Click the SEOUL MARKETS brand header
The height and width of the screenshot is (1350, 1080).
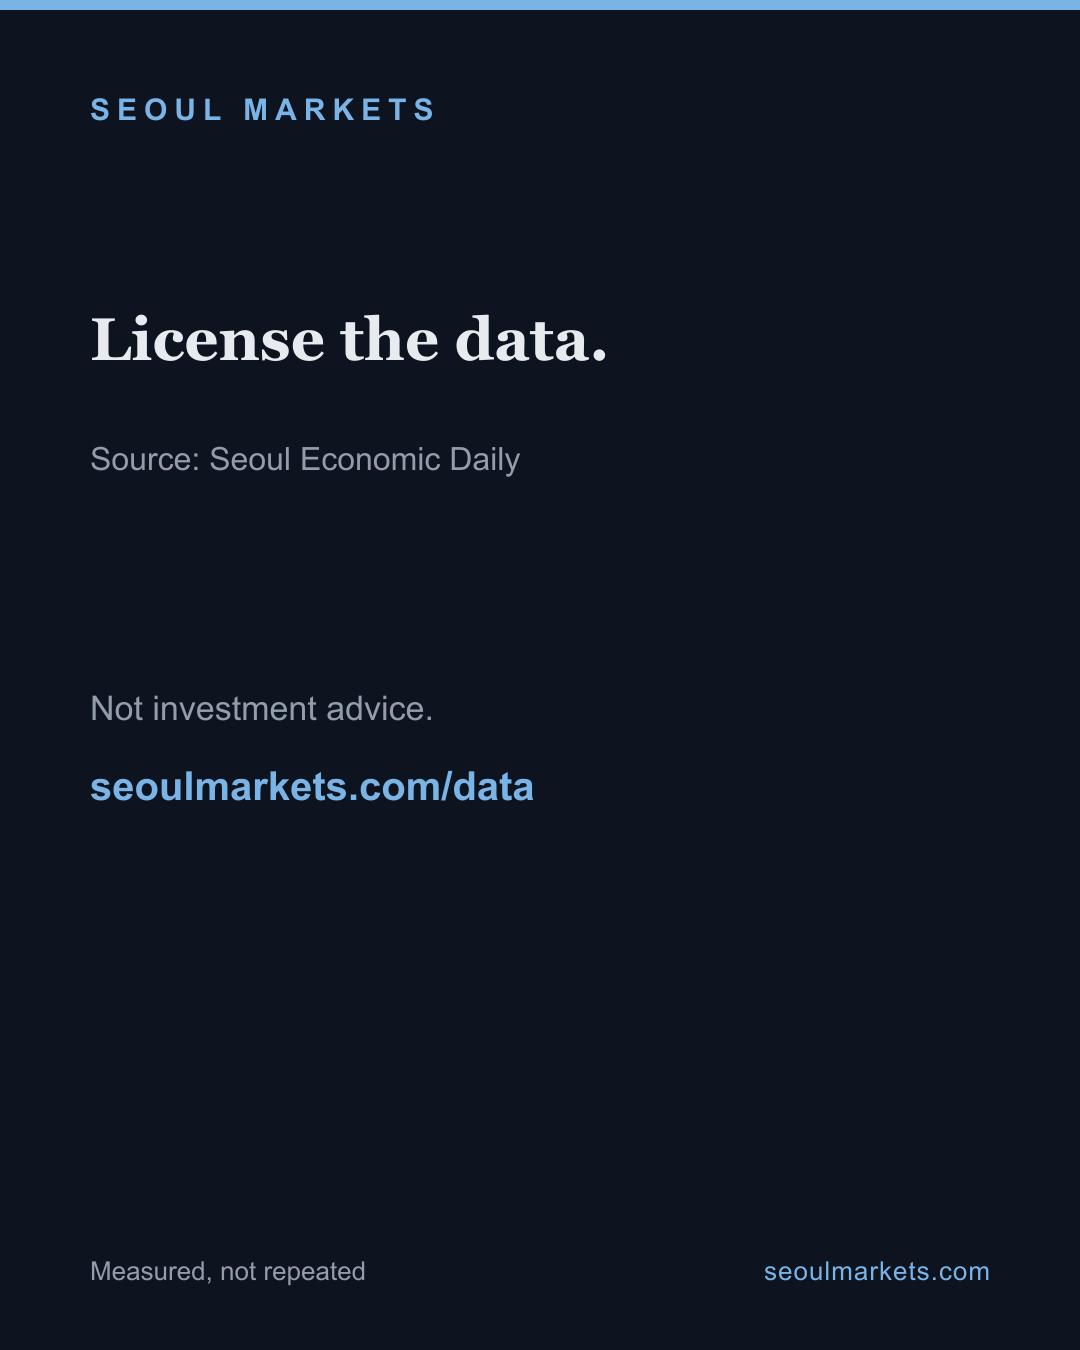click(263, 109)
